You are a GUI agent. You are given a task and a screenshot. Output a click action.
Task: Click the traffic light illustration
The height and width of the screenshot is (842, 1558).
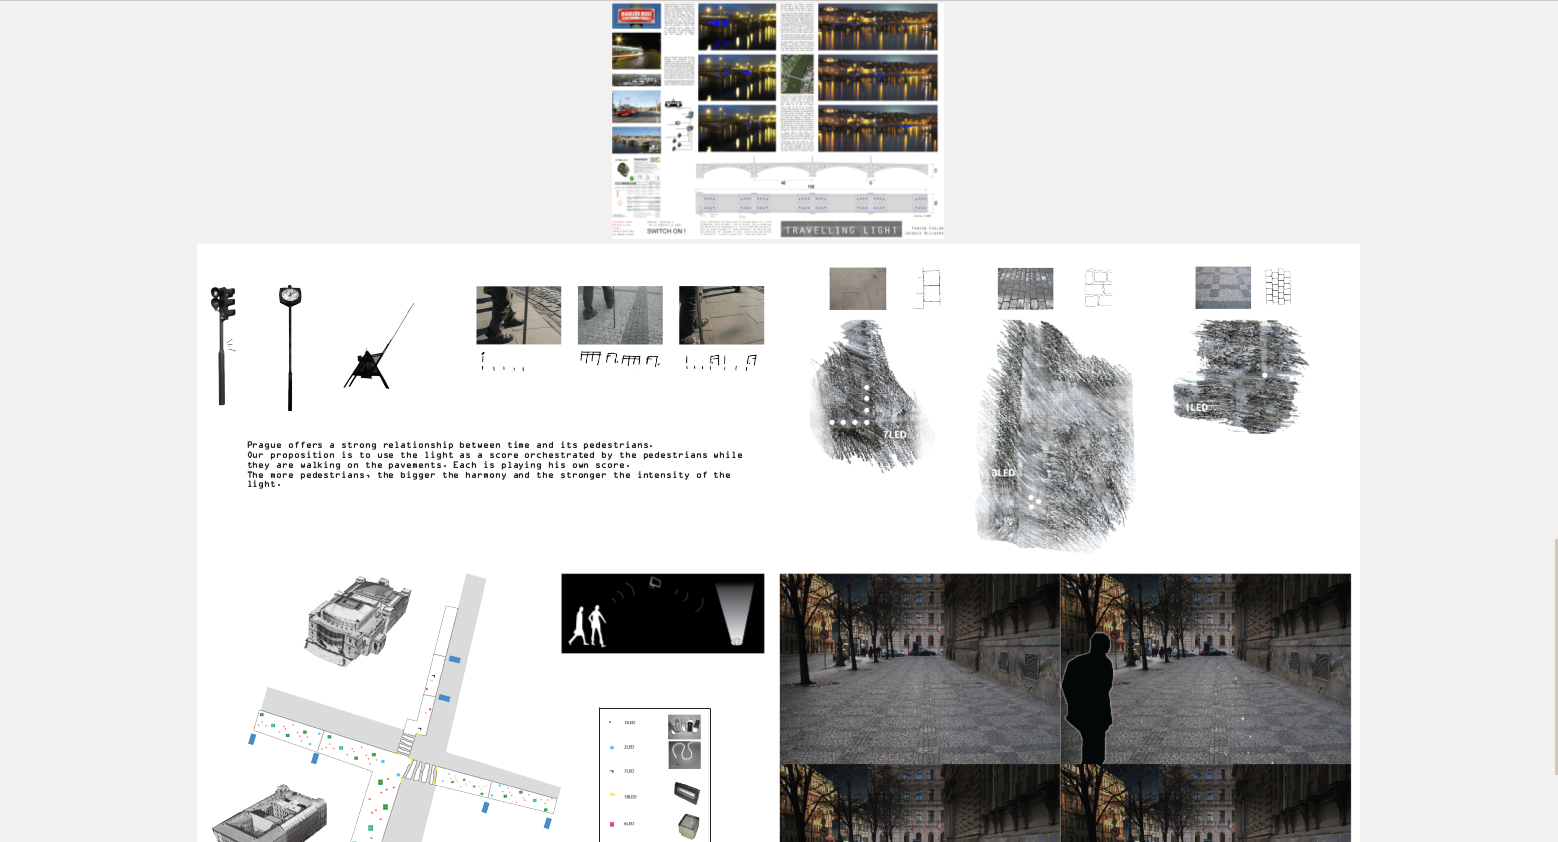222,345
